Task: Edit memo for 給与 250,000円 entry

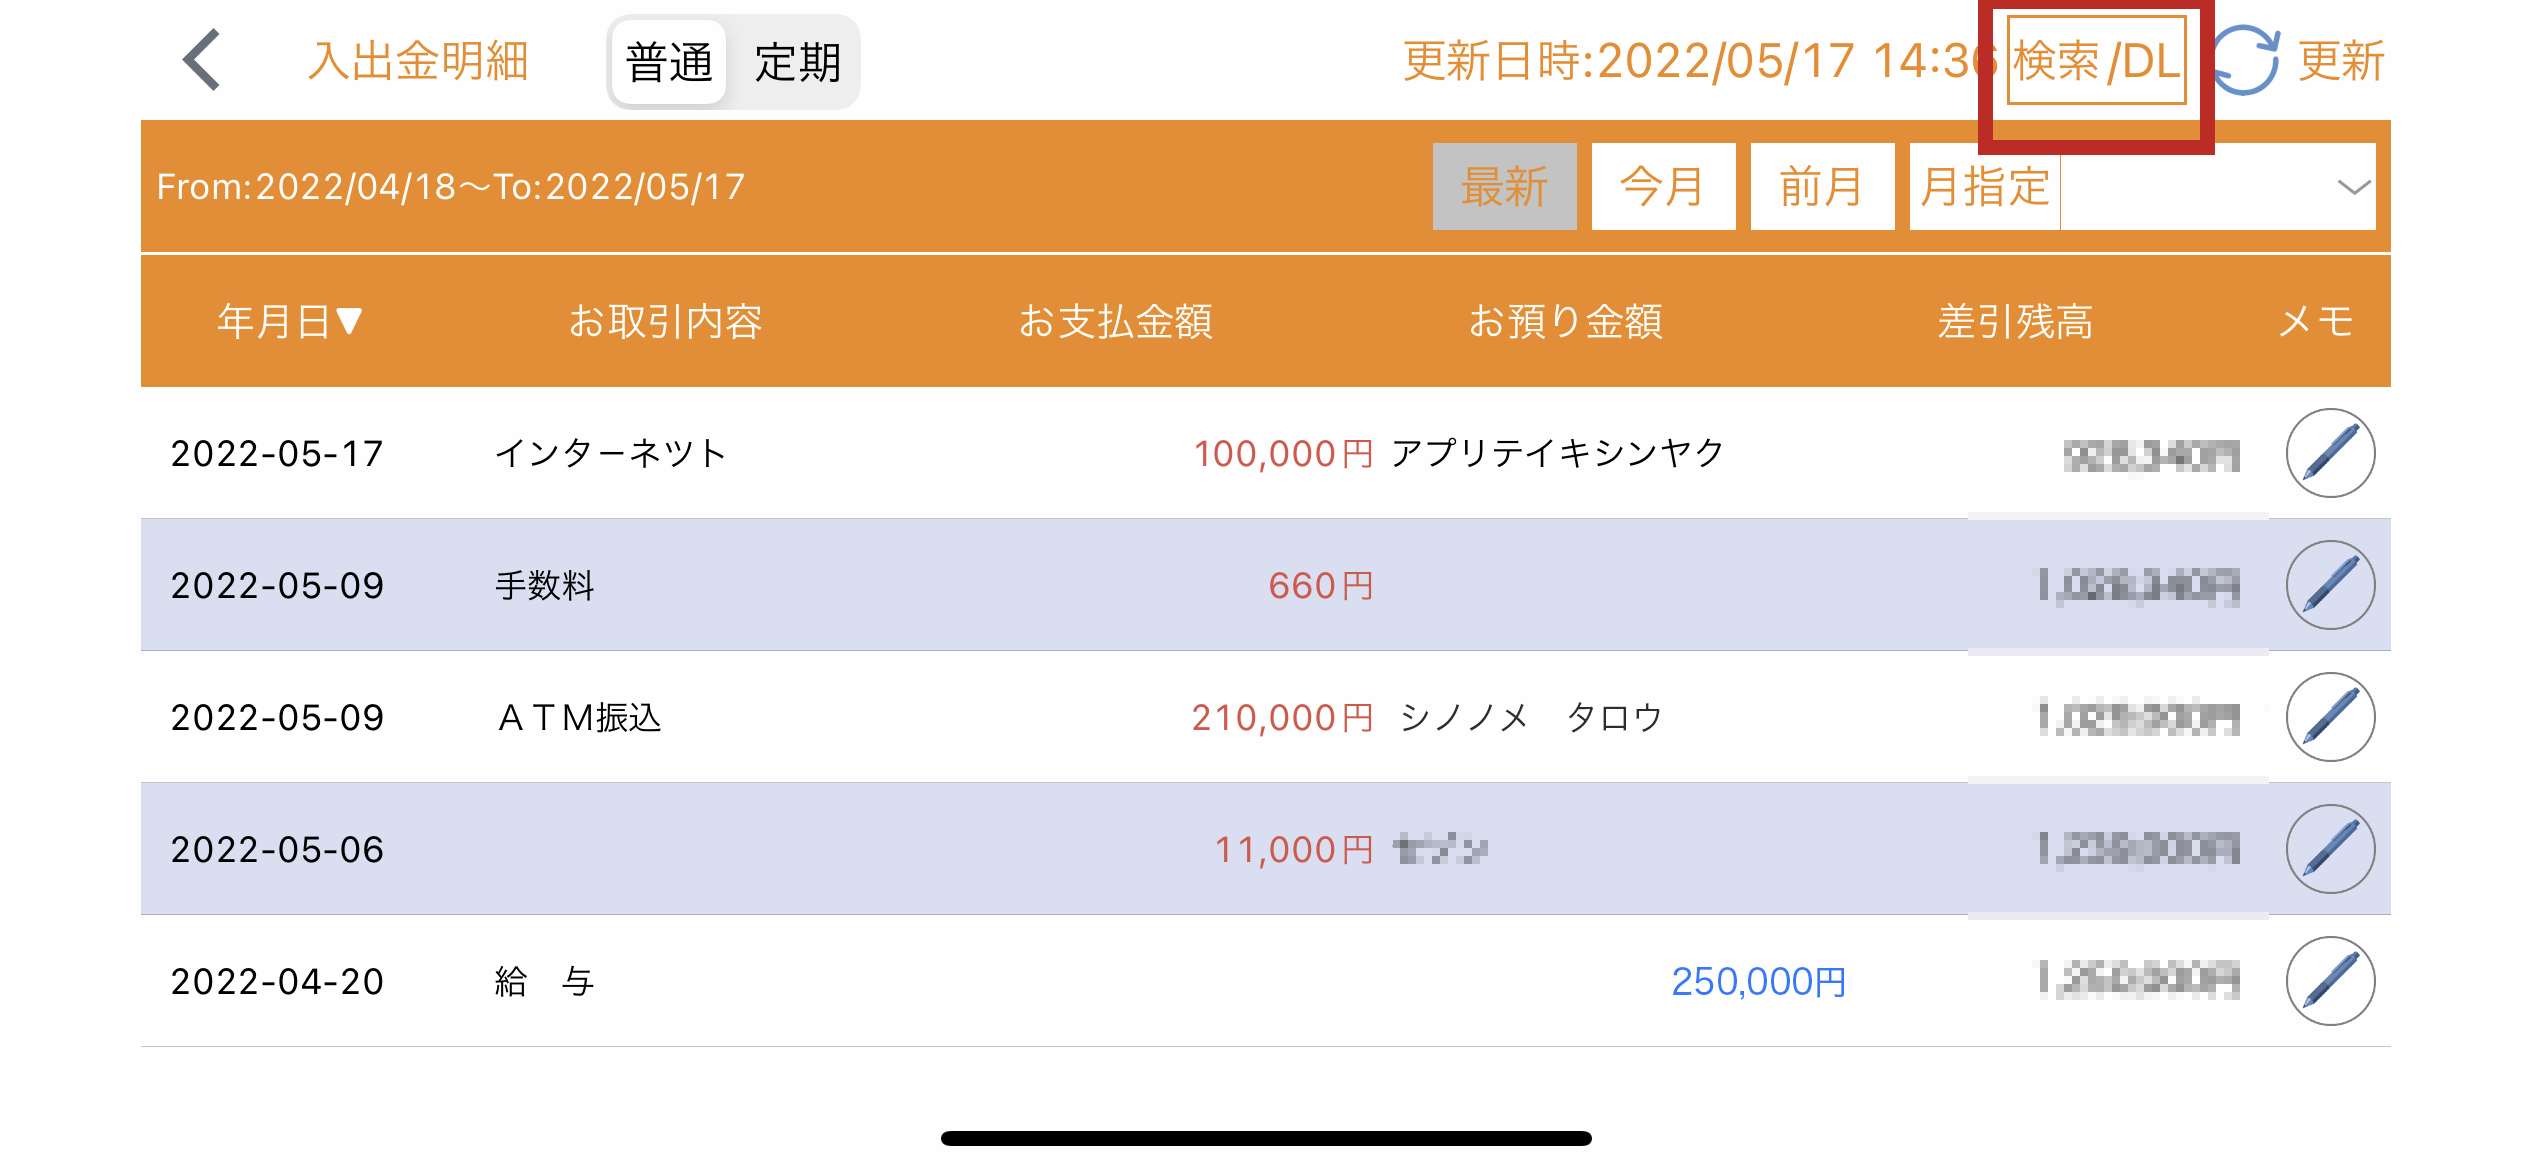Action: pos(2330,981)
